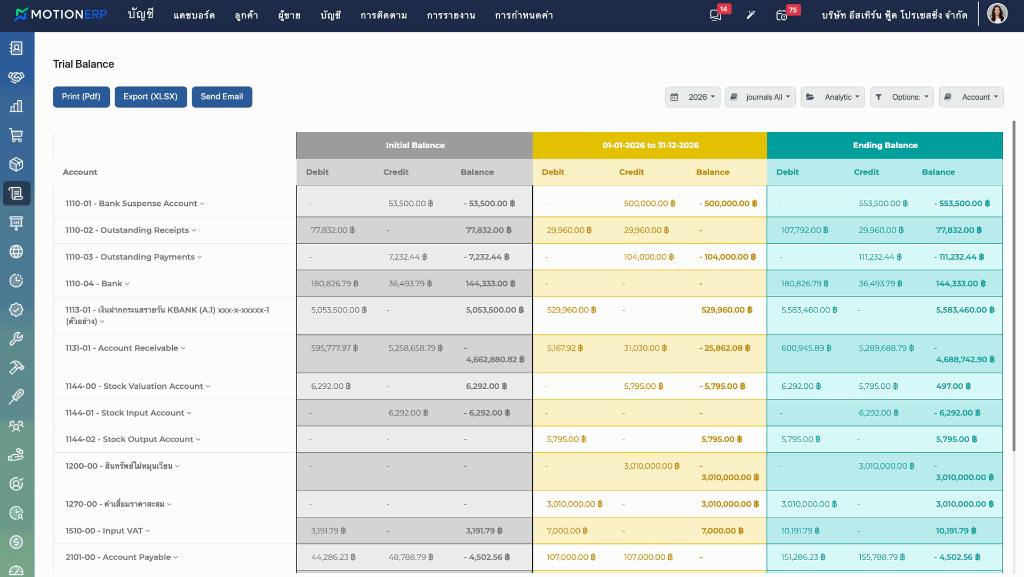Image resolution: width=1024 pixels, height=577 pixels.
Task: Open the Analytic filter dropdown
Action: tap(833, 97)
